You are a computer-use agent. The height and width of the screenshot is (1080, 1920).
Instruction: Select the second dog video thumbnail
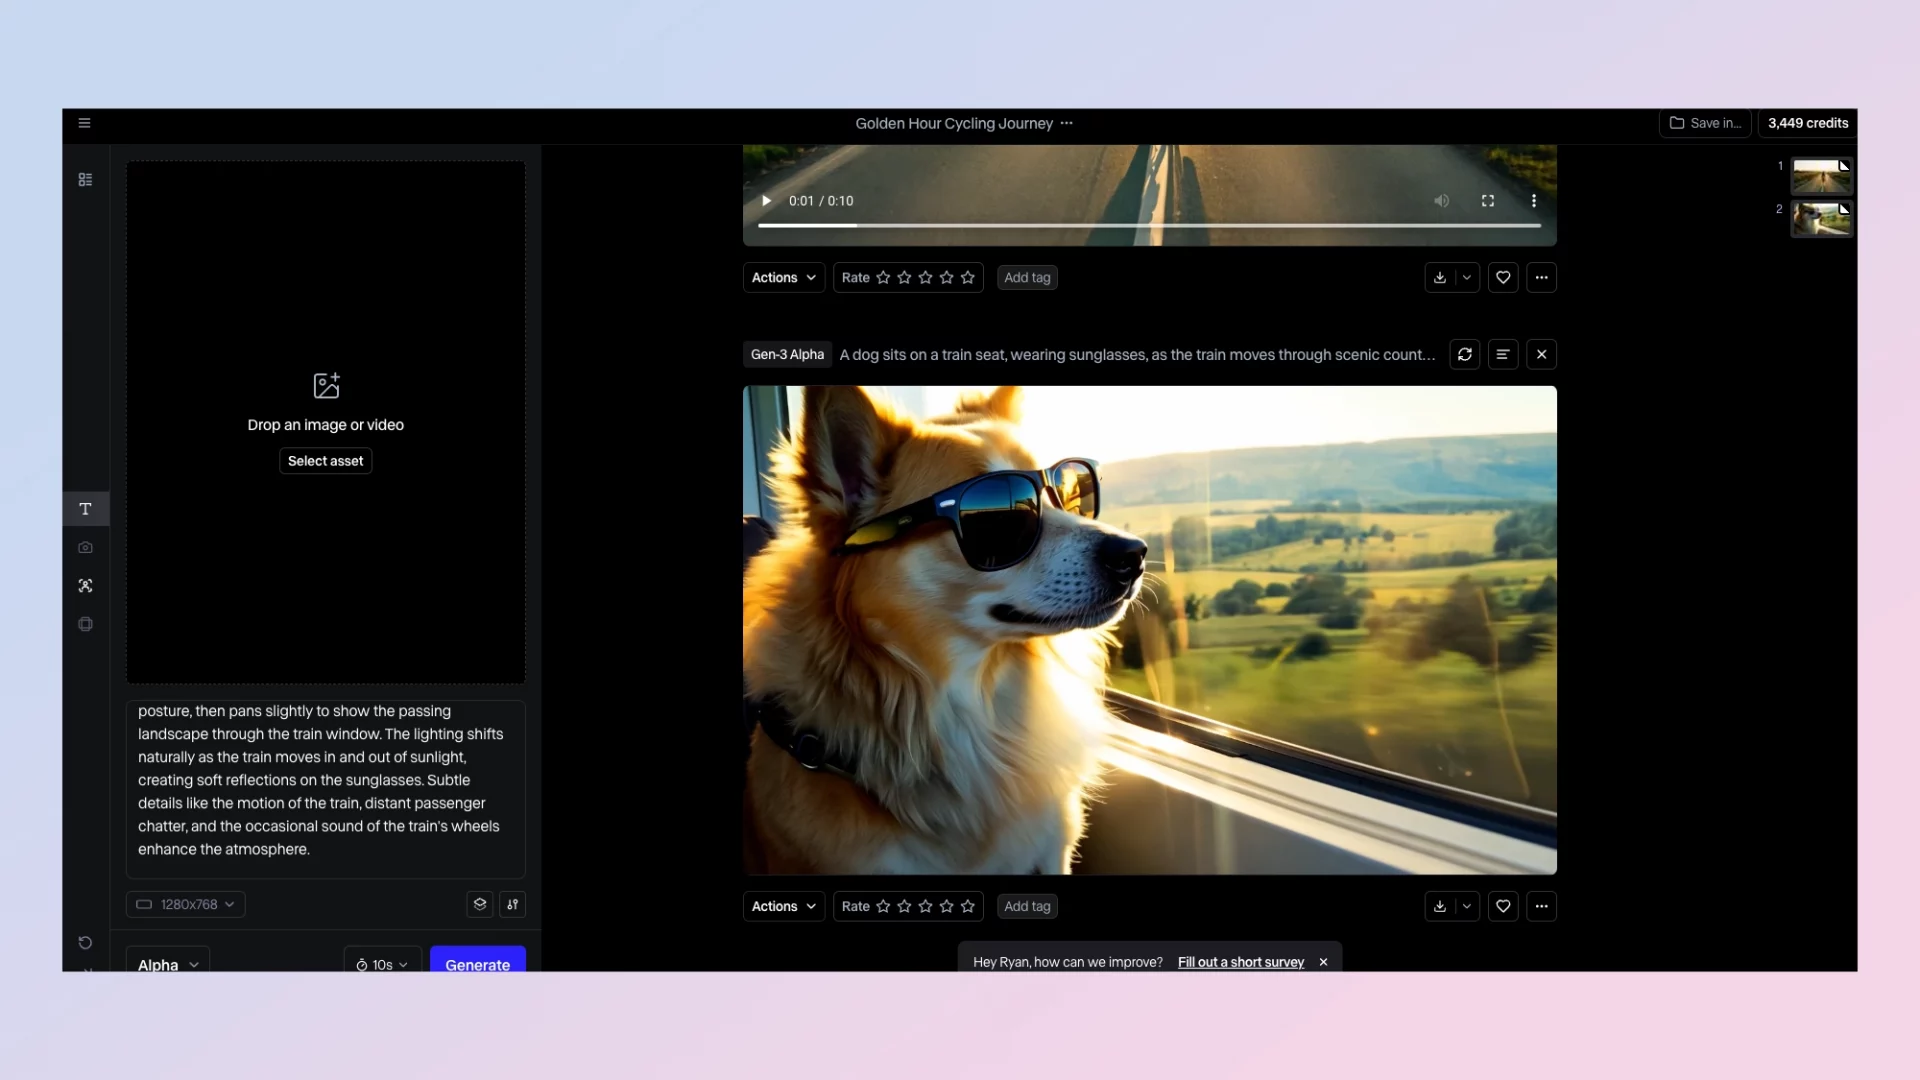pos(1820,218)
